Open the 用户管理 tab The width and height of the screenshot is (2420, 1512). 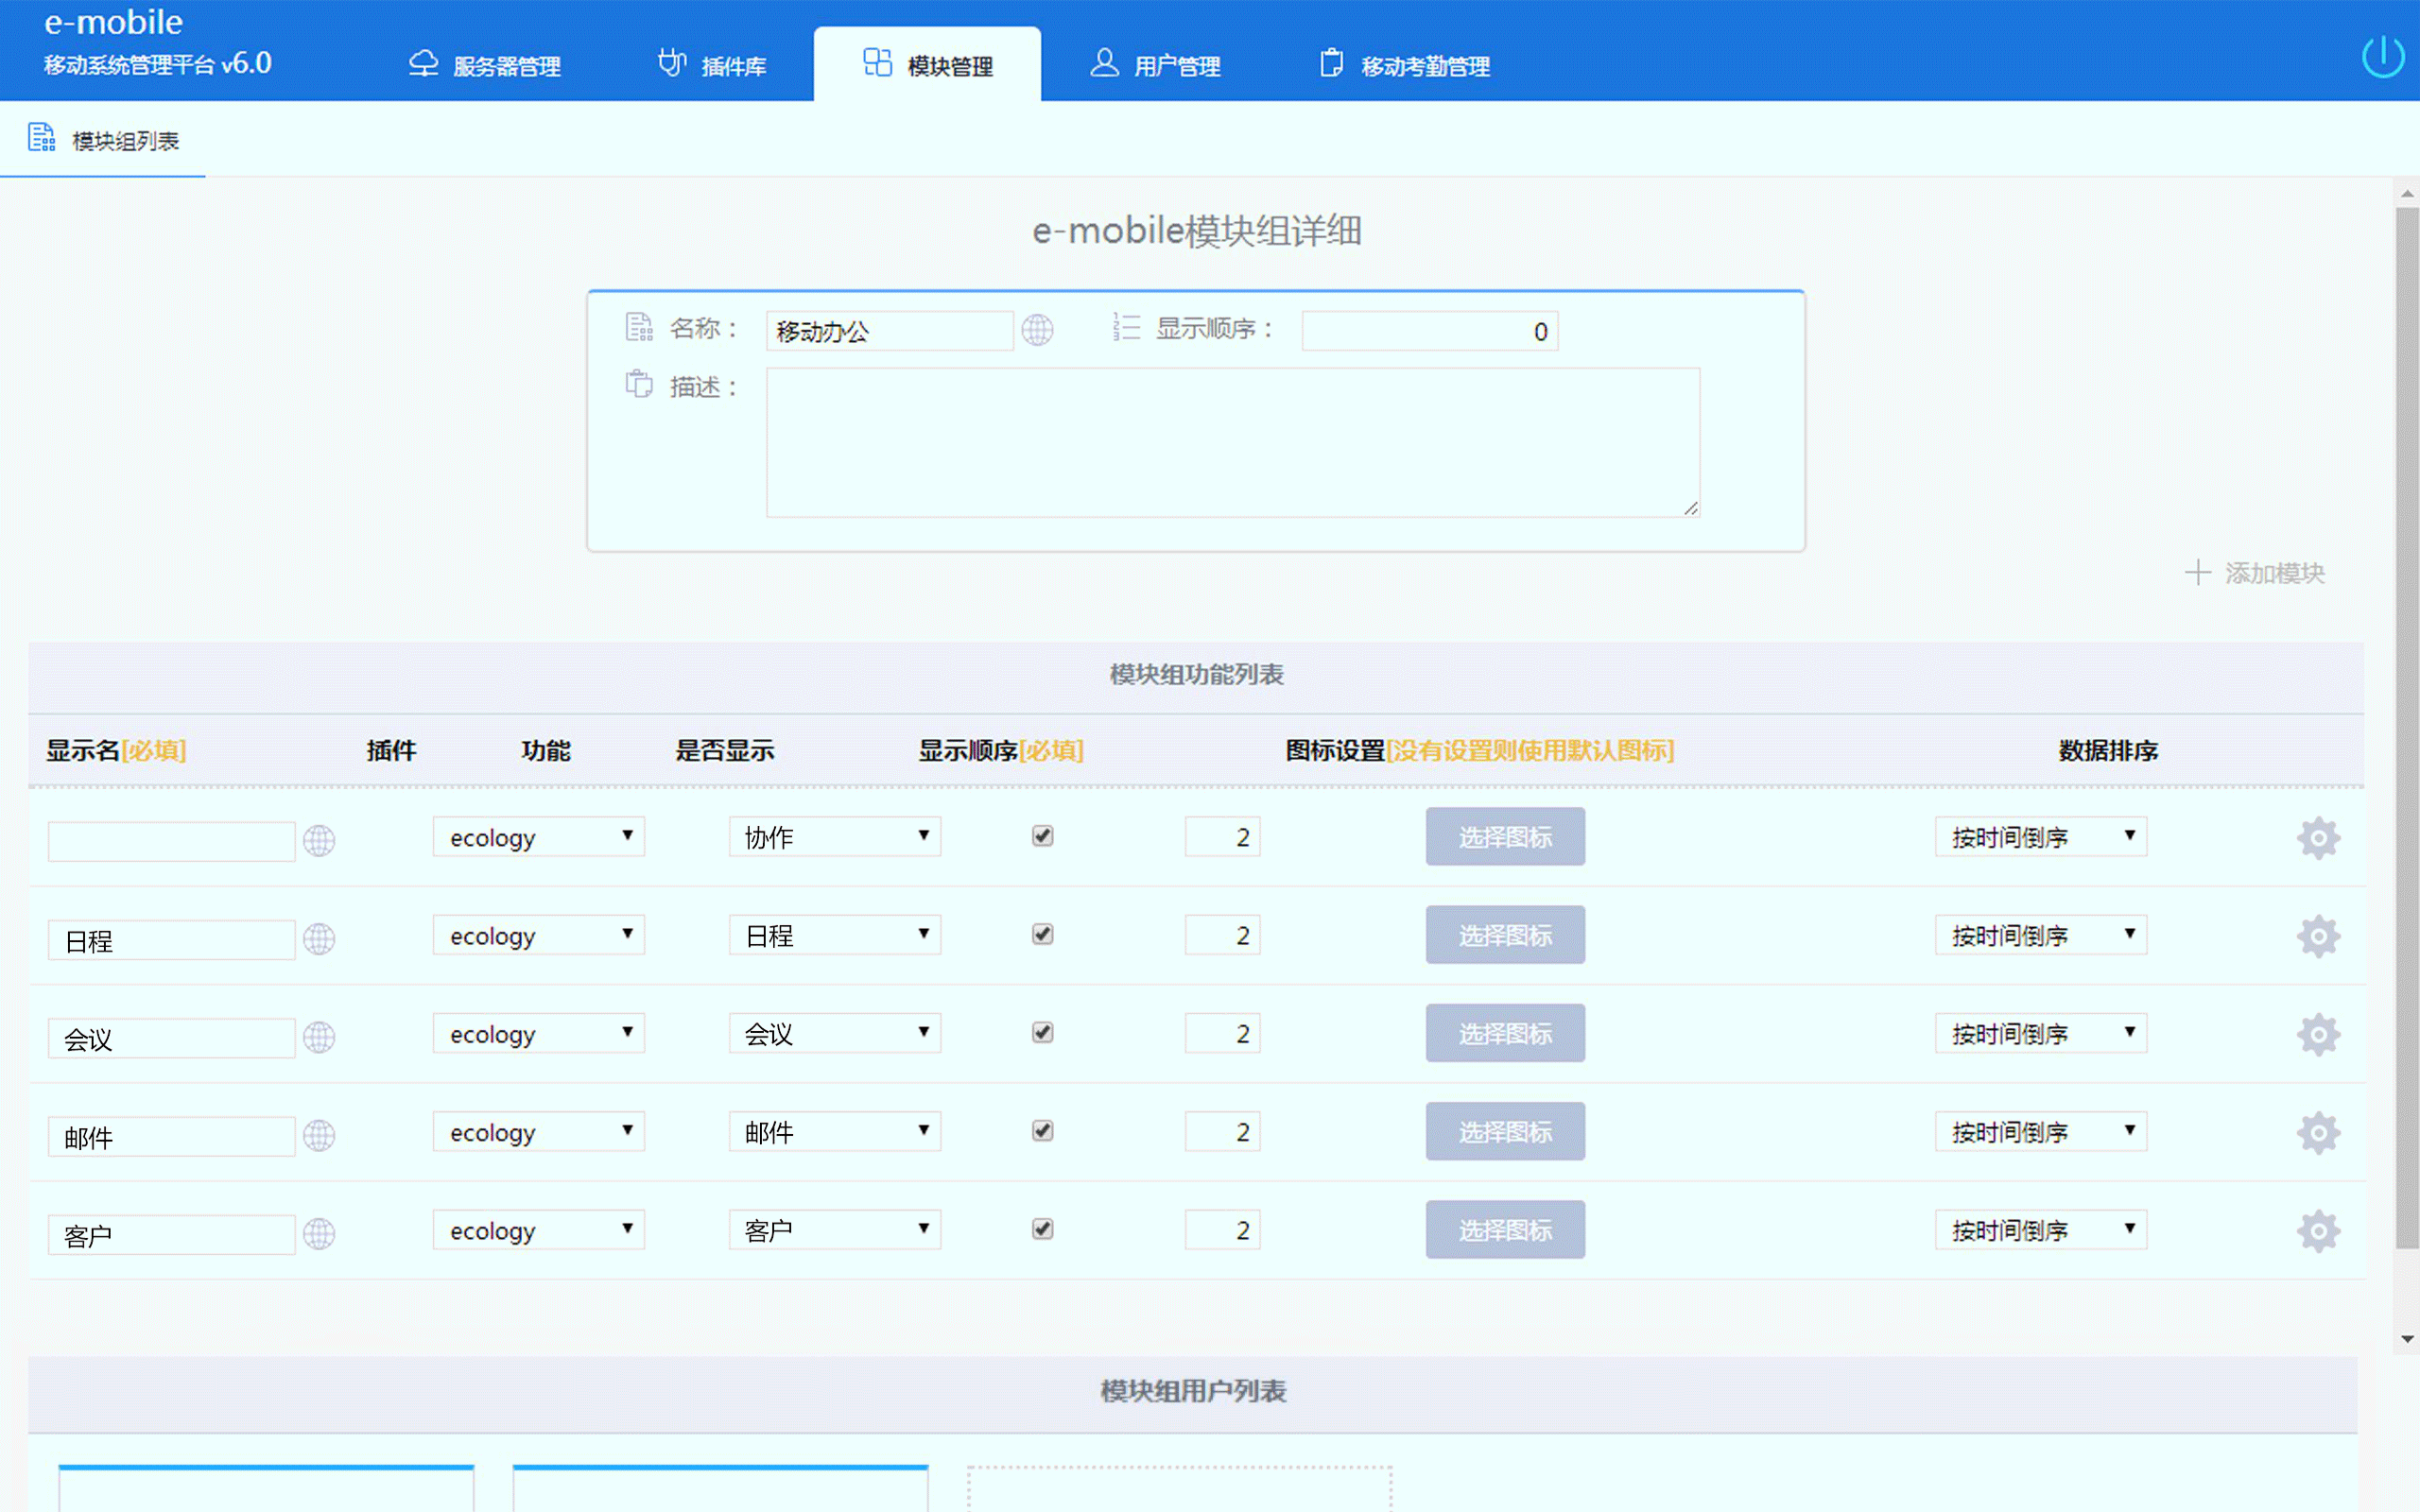tap(1155, 65)
